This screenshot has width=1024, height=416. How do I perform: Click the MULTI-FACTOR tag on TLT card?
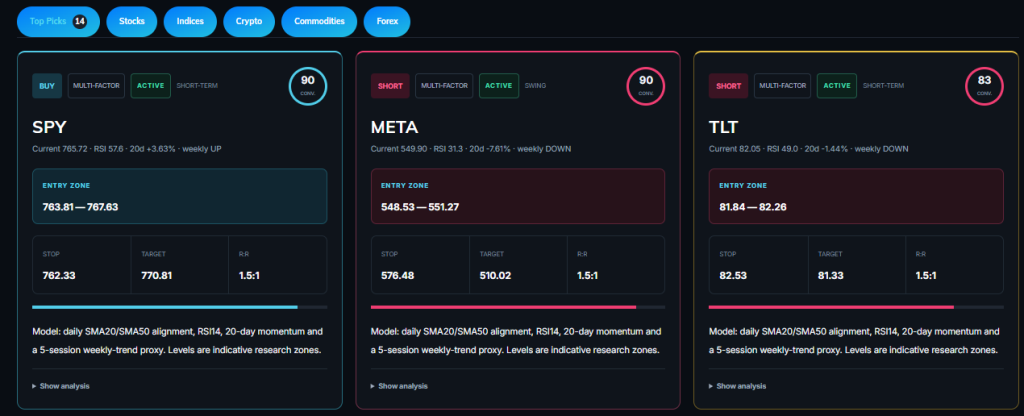(782, 86)
